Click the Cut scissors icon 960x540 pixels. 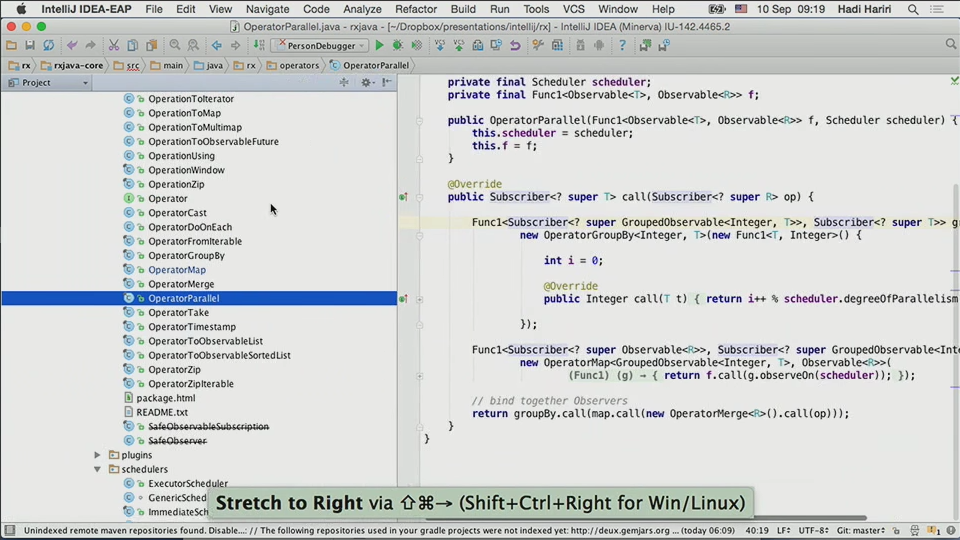coord(114,46)
